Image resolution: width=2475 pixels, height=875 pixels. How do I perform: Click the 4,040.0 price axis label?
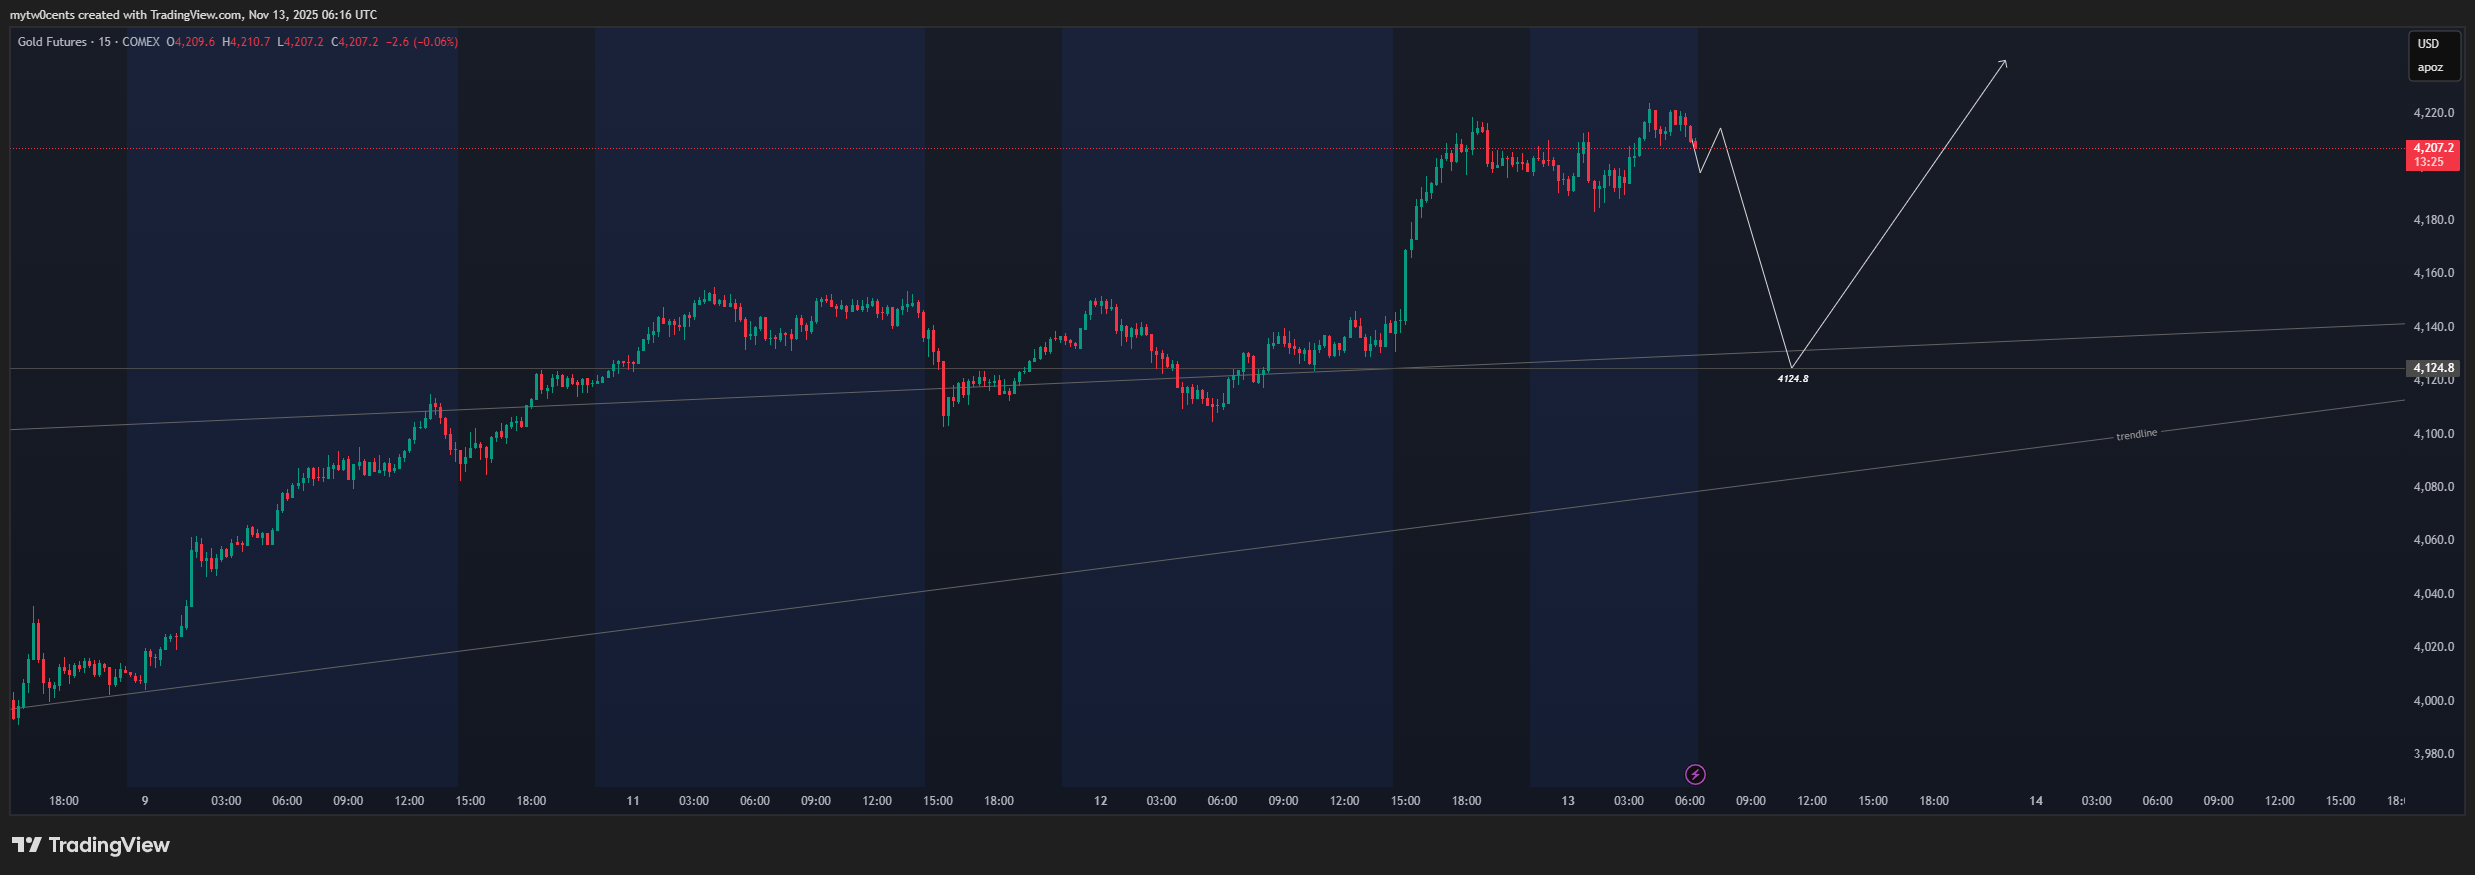click(2433, 594)
